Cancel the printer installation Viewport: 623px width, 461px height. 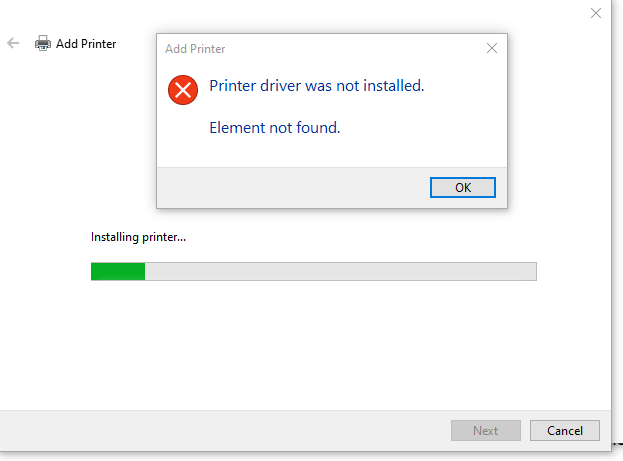click(x=564, y=431)
